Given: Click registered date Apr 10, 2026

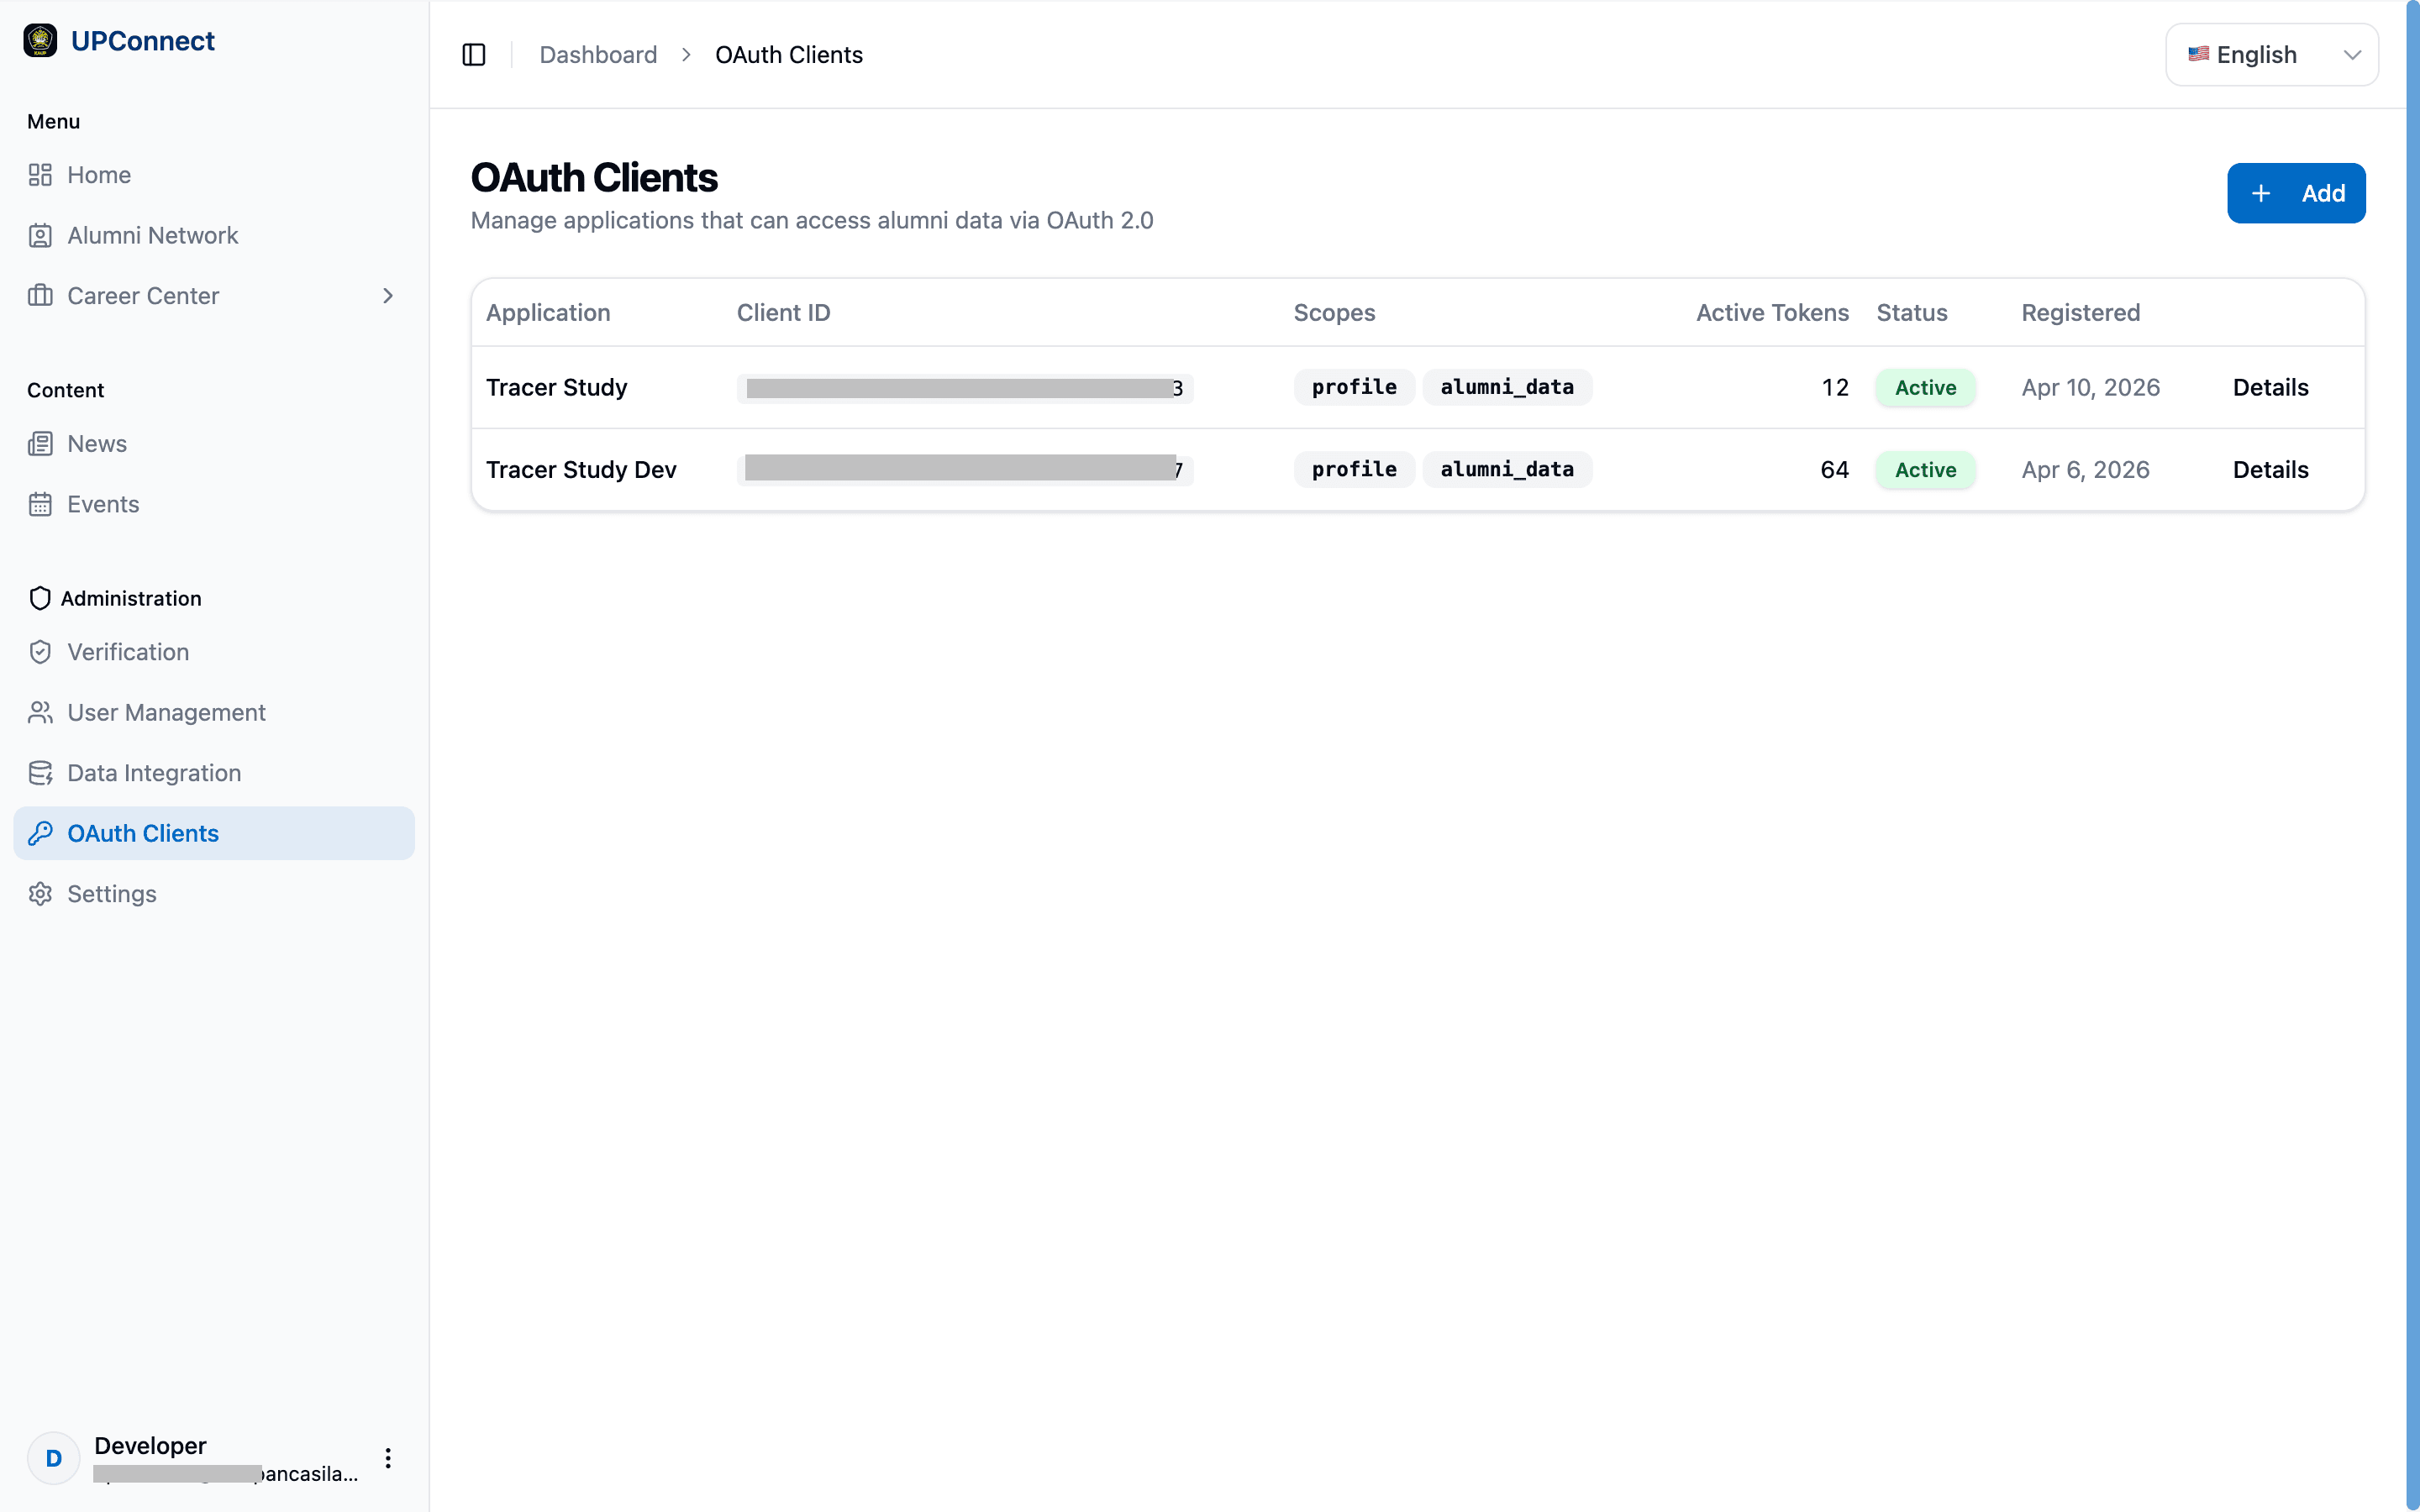Looking at the screenshot, I should tap(2091, 388).
